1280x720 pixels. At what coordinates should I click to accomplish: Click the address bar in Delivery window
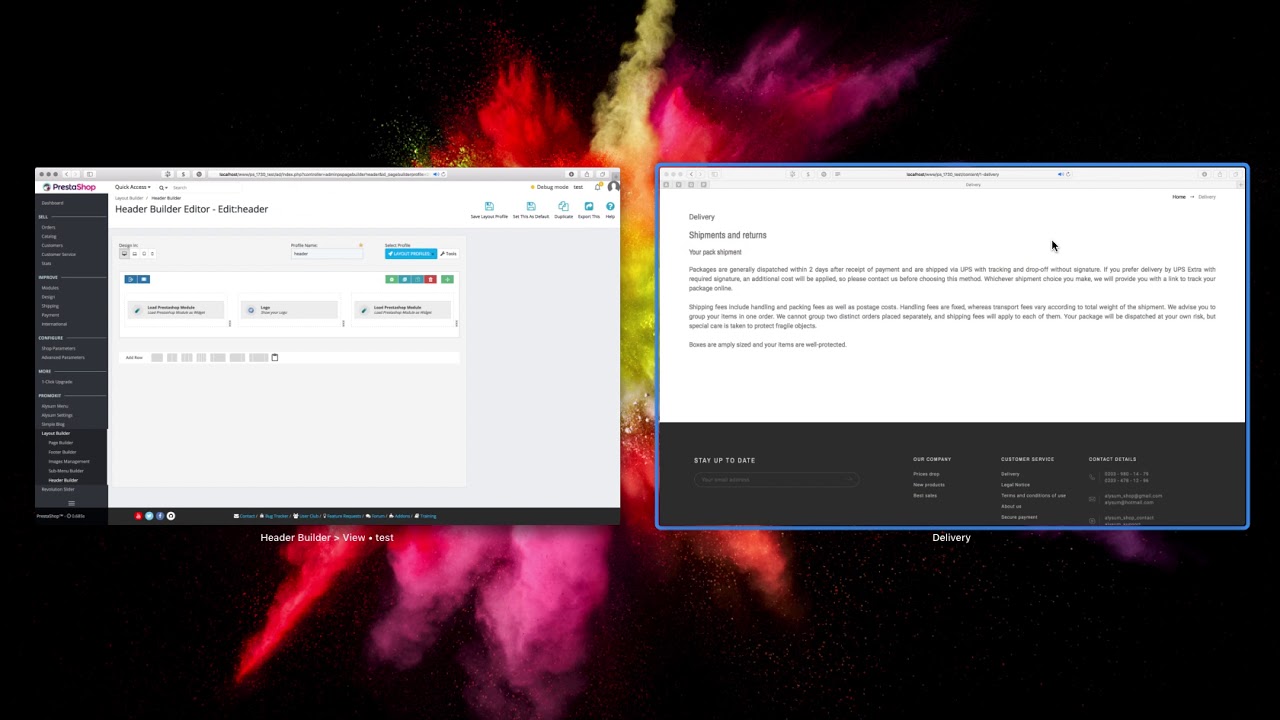pos(950,174)
